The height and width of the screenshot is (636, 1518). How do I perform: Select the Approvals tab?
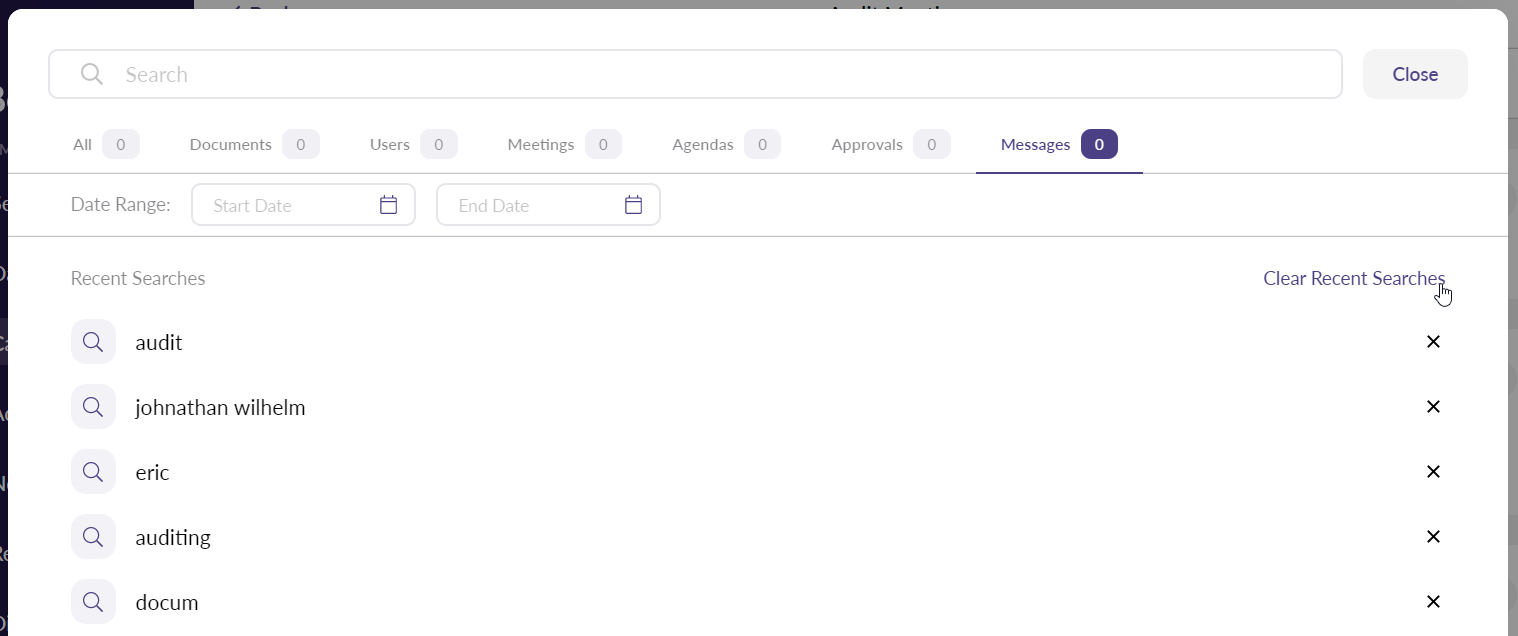coord(889,145)
